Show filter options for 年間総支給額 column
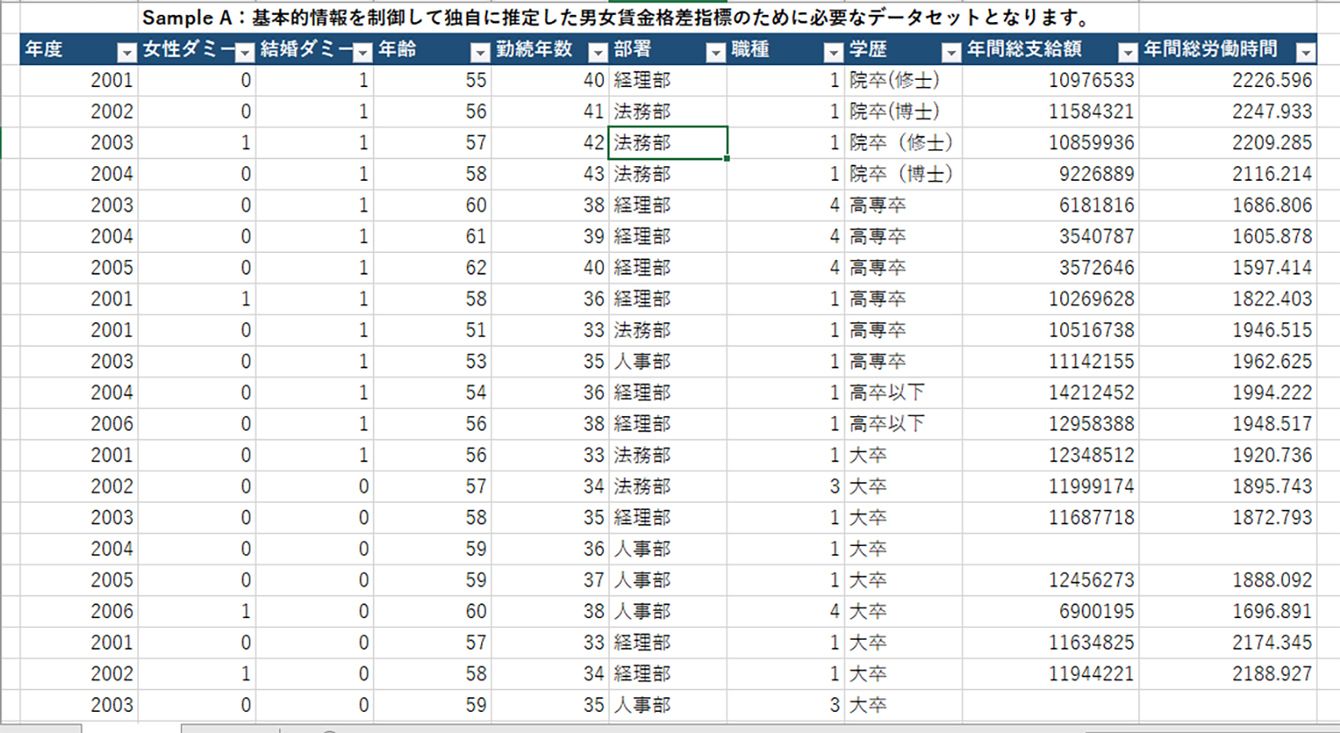This screenshot has width=1340, height=733. click(1127, 53)
